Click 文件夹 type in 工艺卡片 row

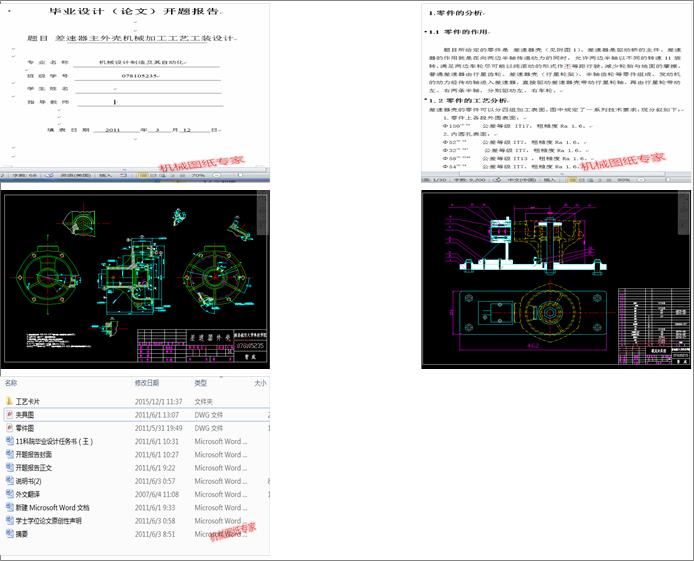204,402
